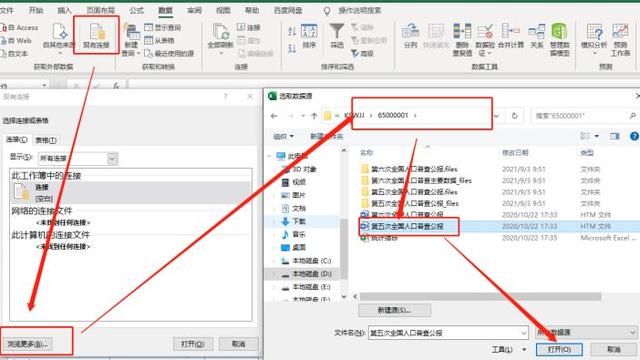Select the 表格(T) tab in Existing Connections dialog
This screenshot has width=640, height=360.
tap(46, 140)
